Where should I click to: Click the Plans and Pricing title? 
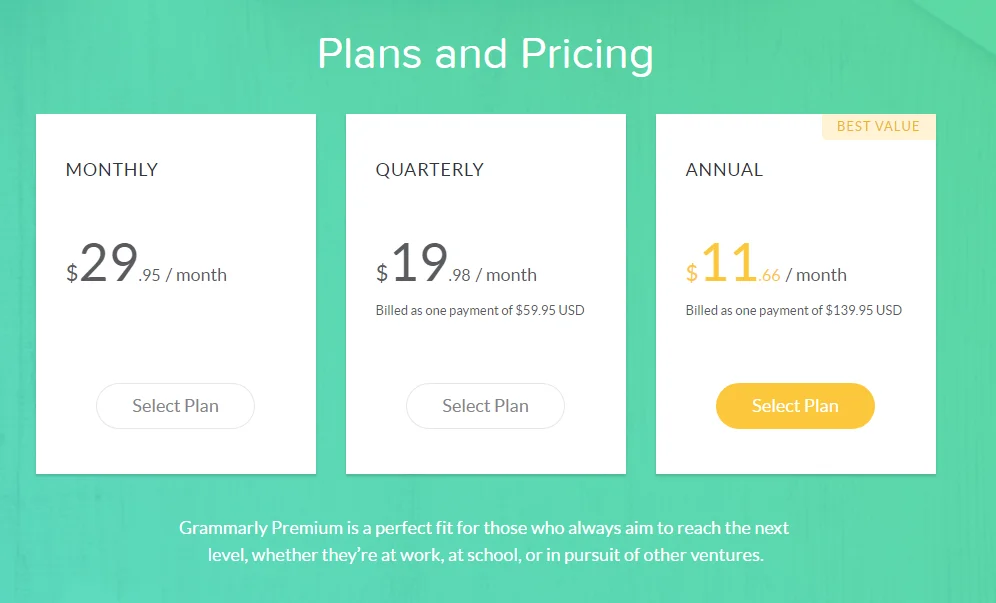485,53
